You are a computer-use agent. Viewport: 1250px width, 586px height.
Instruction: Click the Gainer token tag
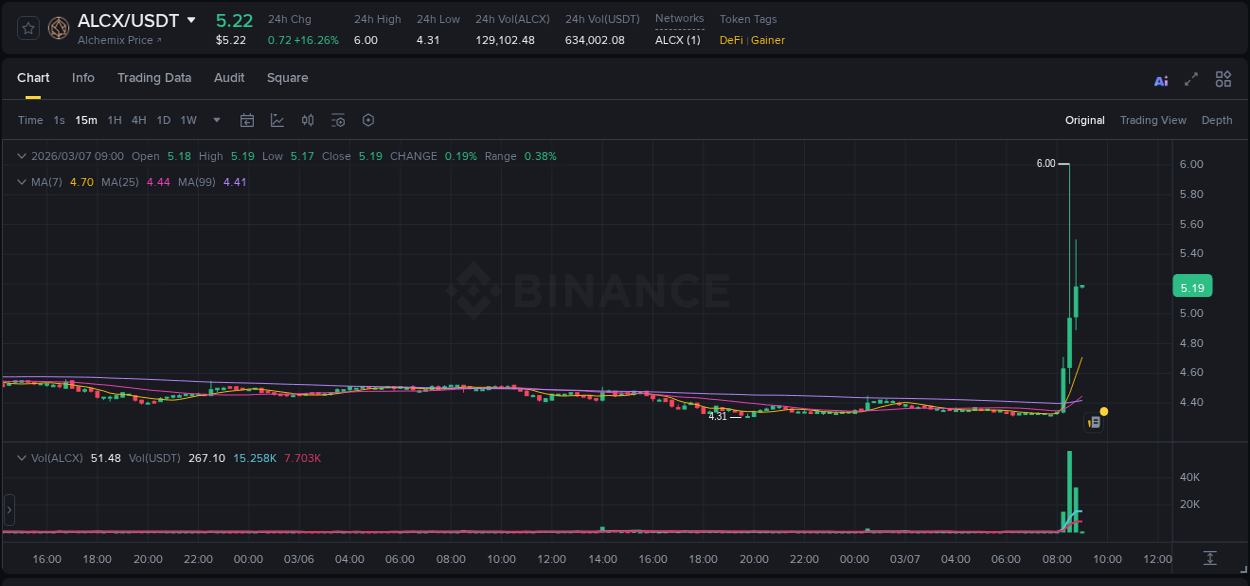[x=767, y=40]
